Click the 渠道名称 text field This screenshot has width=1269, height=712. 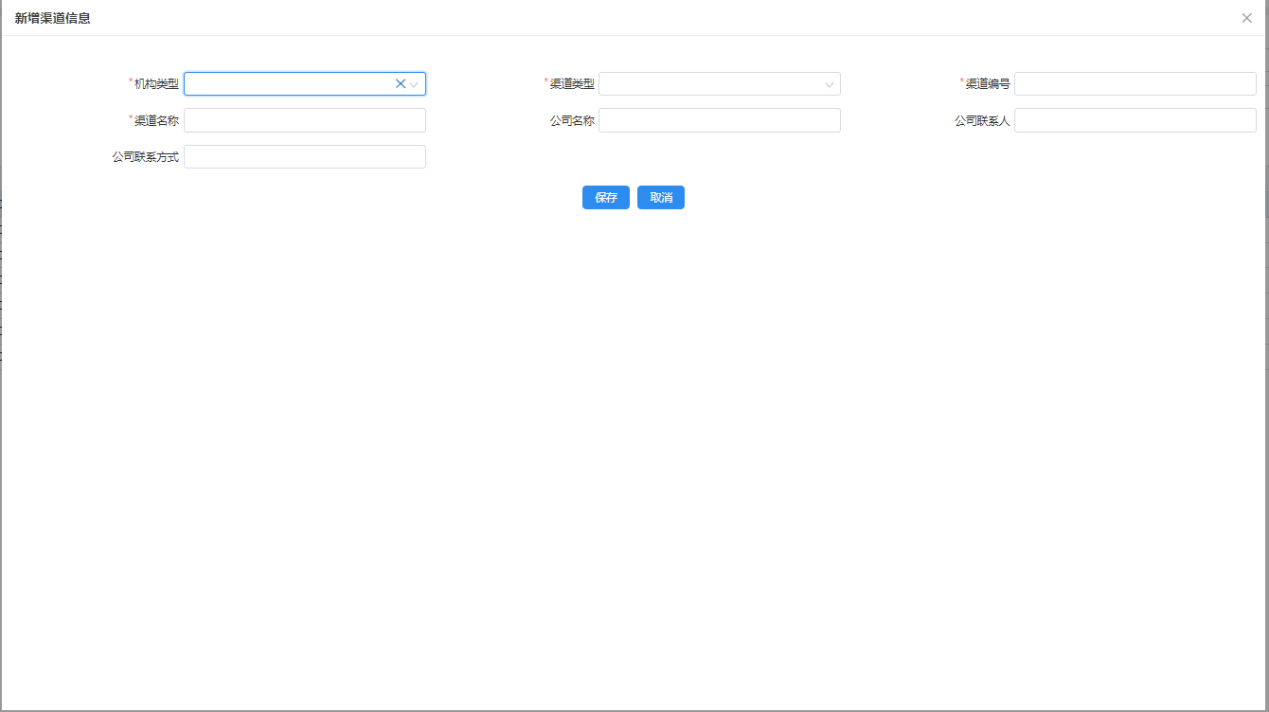pos(305,120)
